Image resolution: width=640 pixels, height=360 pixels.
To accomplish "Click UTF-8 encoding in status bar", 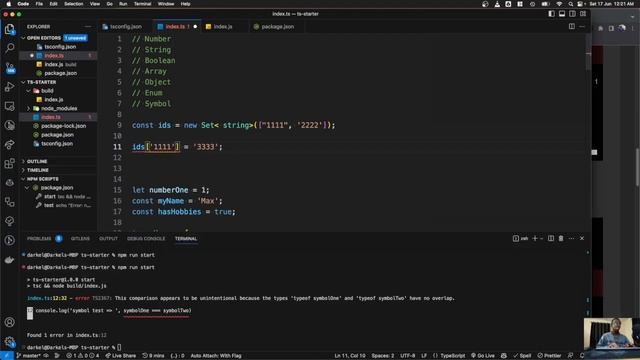I will tap(407, 356).
